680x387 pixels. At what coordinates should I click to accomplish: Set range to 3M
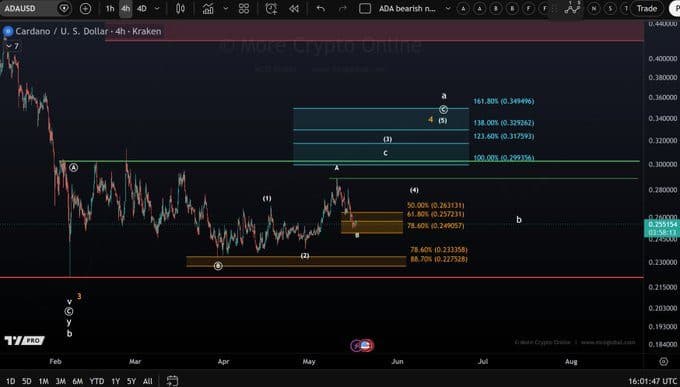point(60,381)
